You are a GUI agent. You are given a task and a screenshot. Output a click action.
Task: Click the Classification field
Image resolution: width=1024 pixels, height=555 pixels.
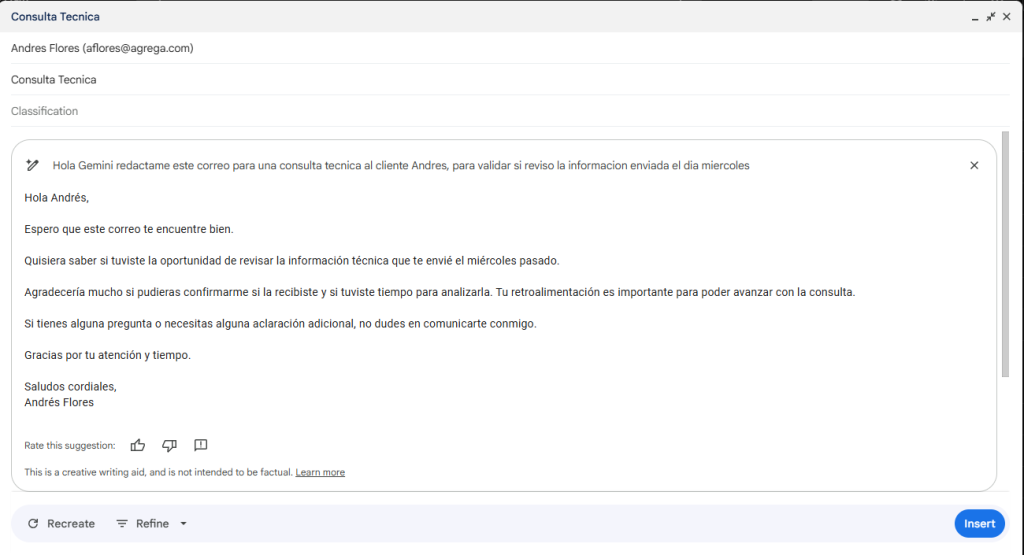pos(510,111)
